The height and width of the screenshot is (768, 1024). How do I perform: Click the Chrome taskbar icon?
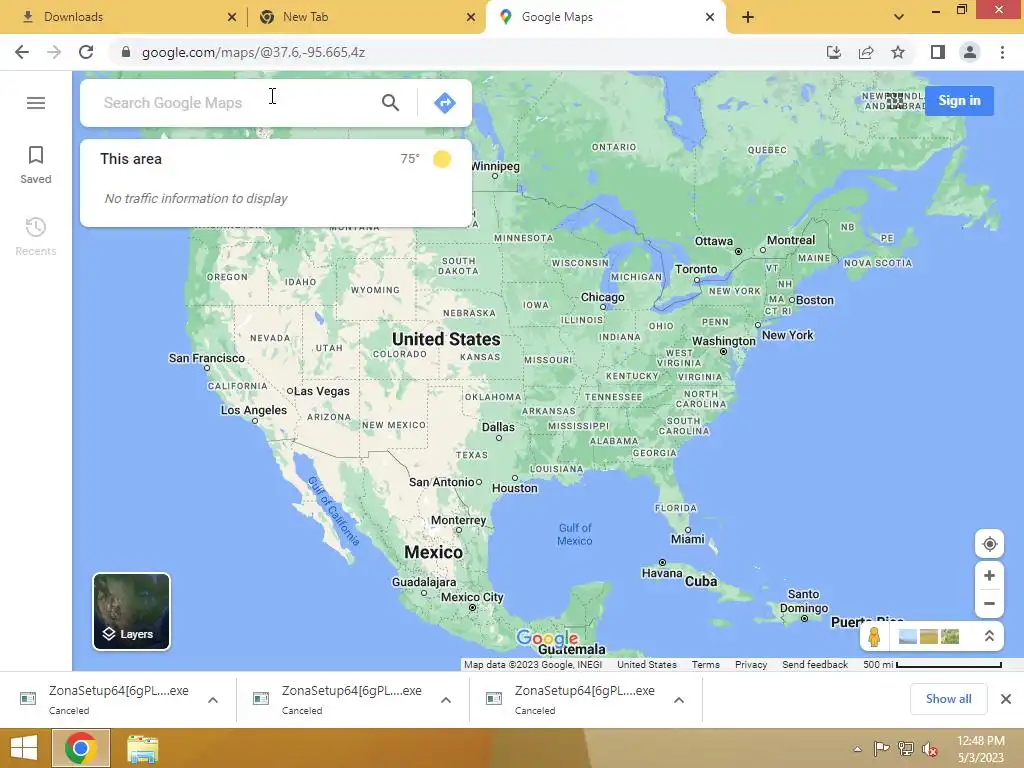pos(81,748)
